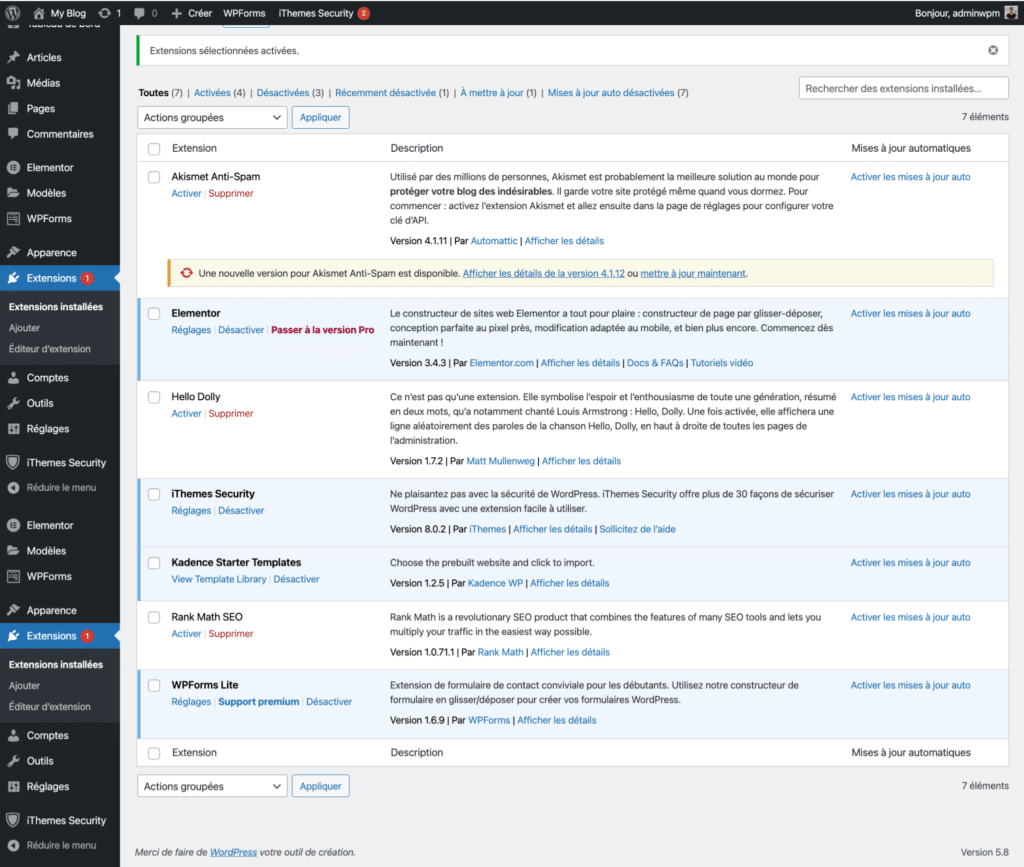Open View Template Library link
The image size is (1024, 867).
219,579
